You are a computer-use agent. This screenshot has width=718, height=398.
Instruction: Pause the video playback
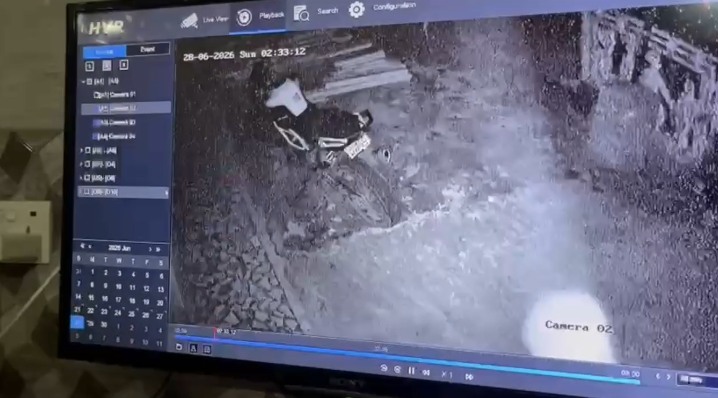[411, 371]
